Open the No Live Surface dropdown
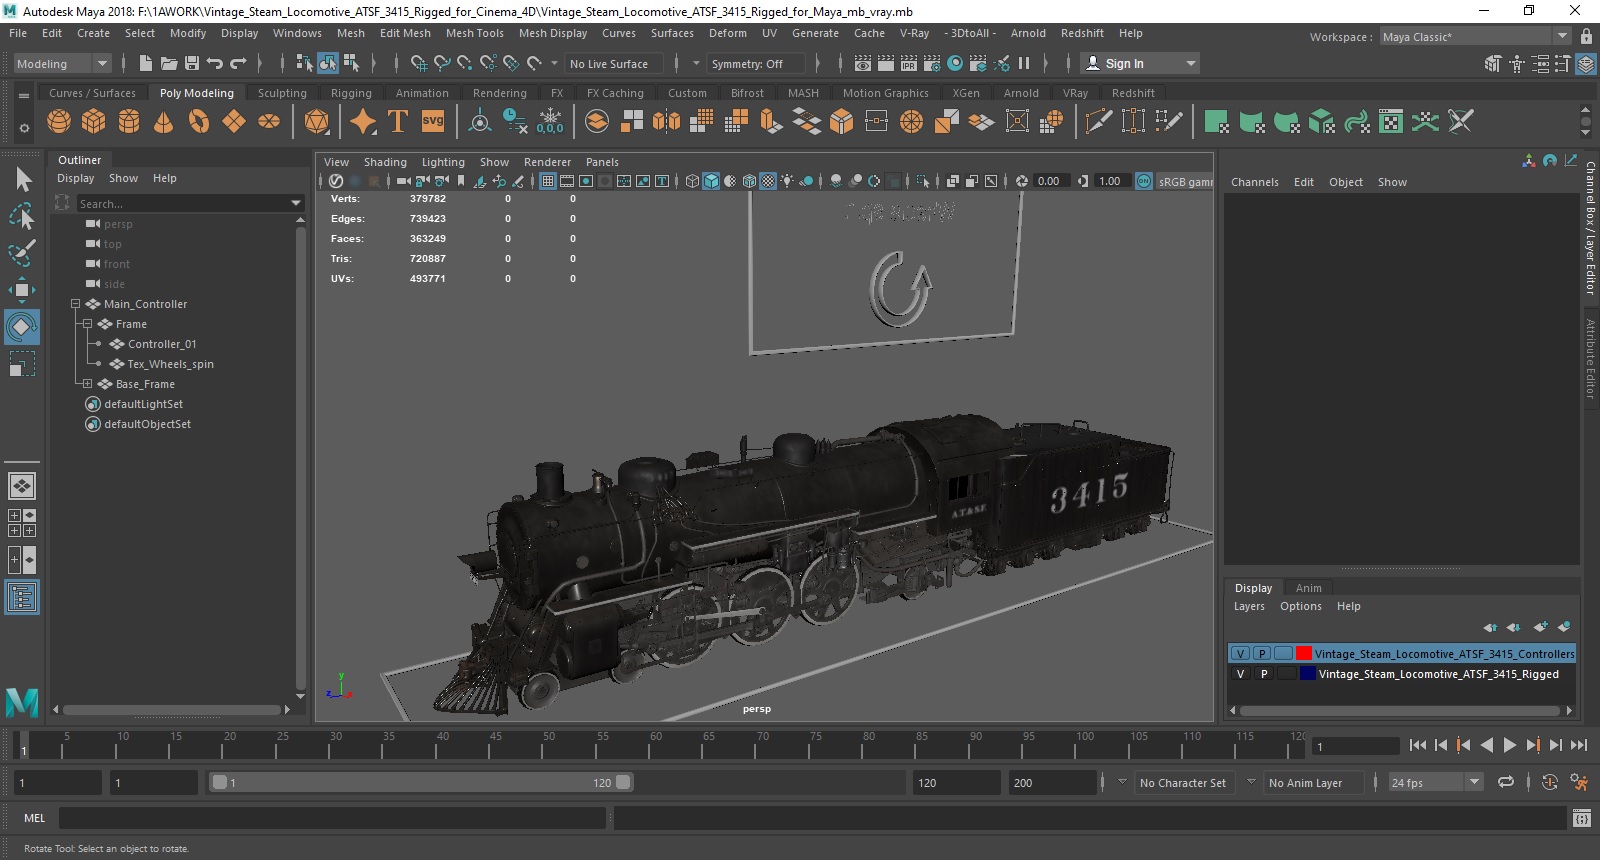Image resolution: width=1600 pixels, height=860 pixels. [x=615, y=63]
